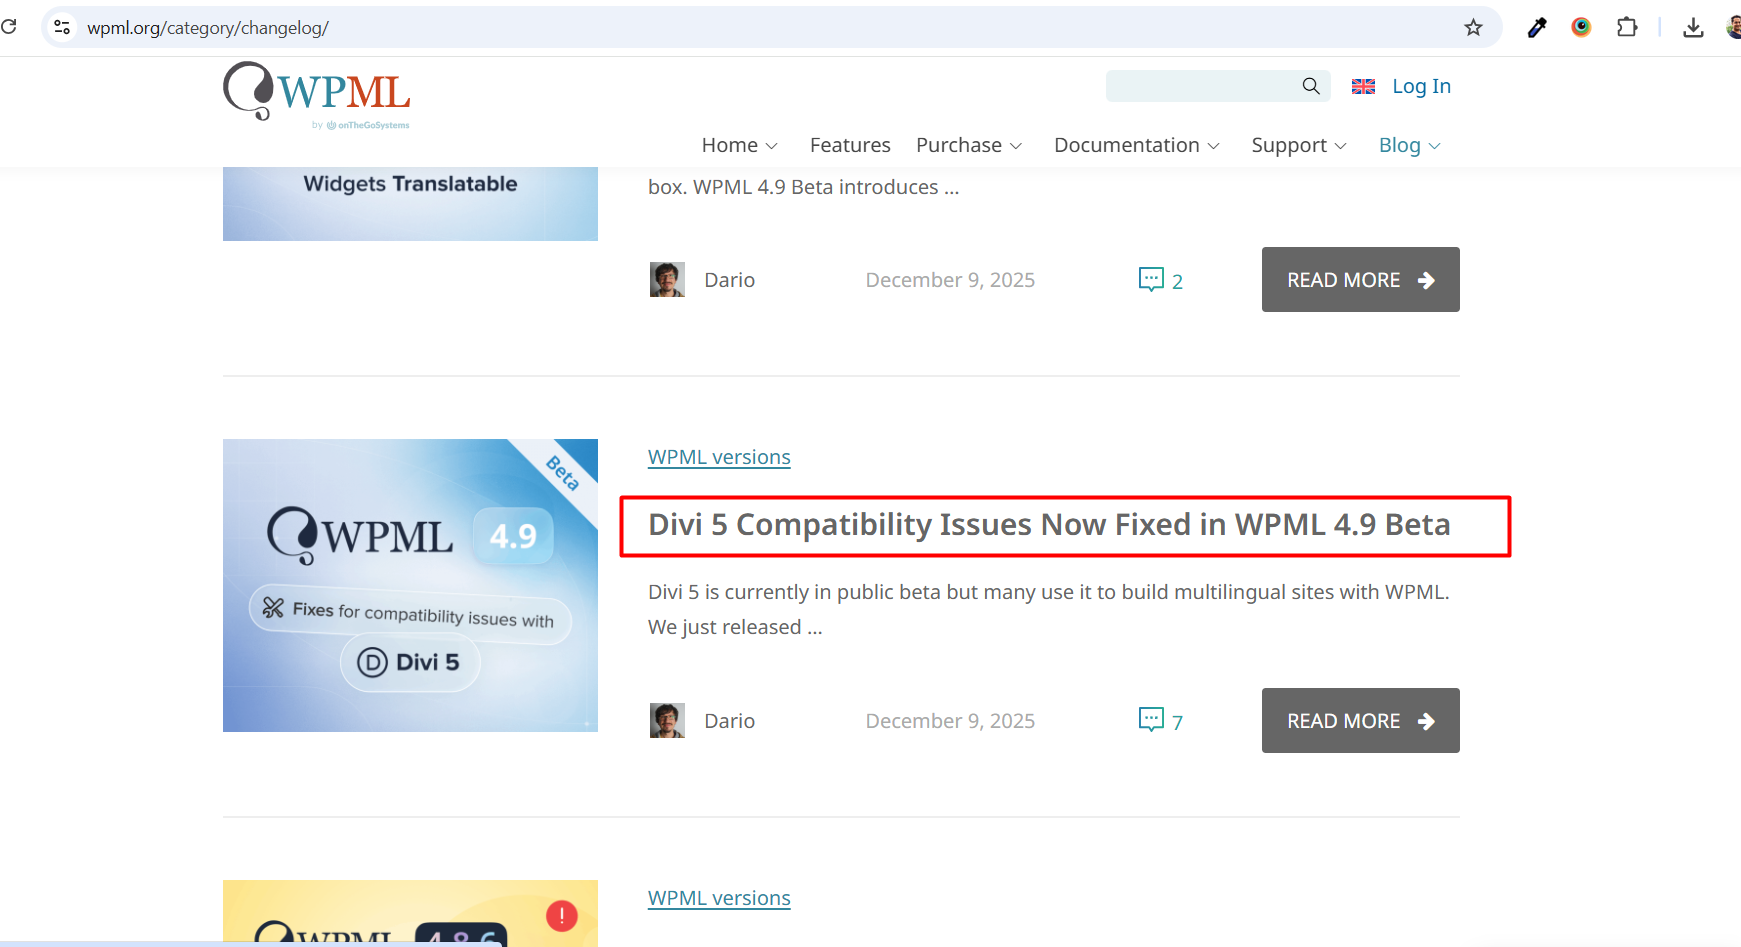The width and height of the screenshot is (1741, 947).
Task: Open the Home menu item
Action: [730, 145]
